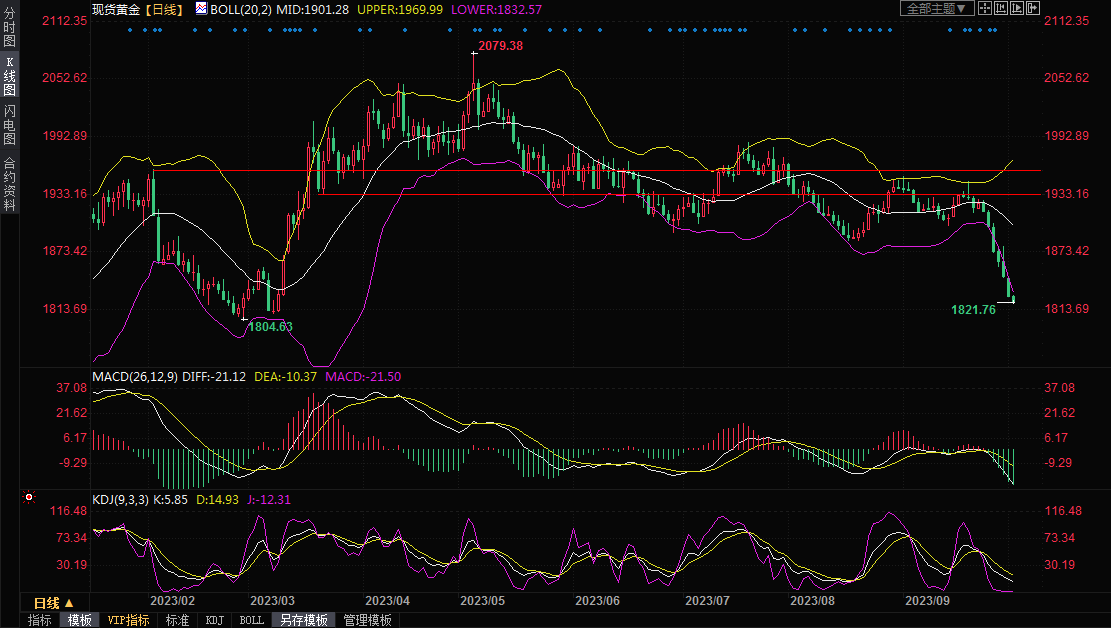Click the VIP指标 button
Image resolution: width=1111 pixels, height=628 pixels.
point(128,620)
